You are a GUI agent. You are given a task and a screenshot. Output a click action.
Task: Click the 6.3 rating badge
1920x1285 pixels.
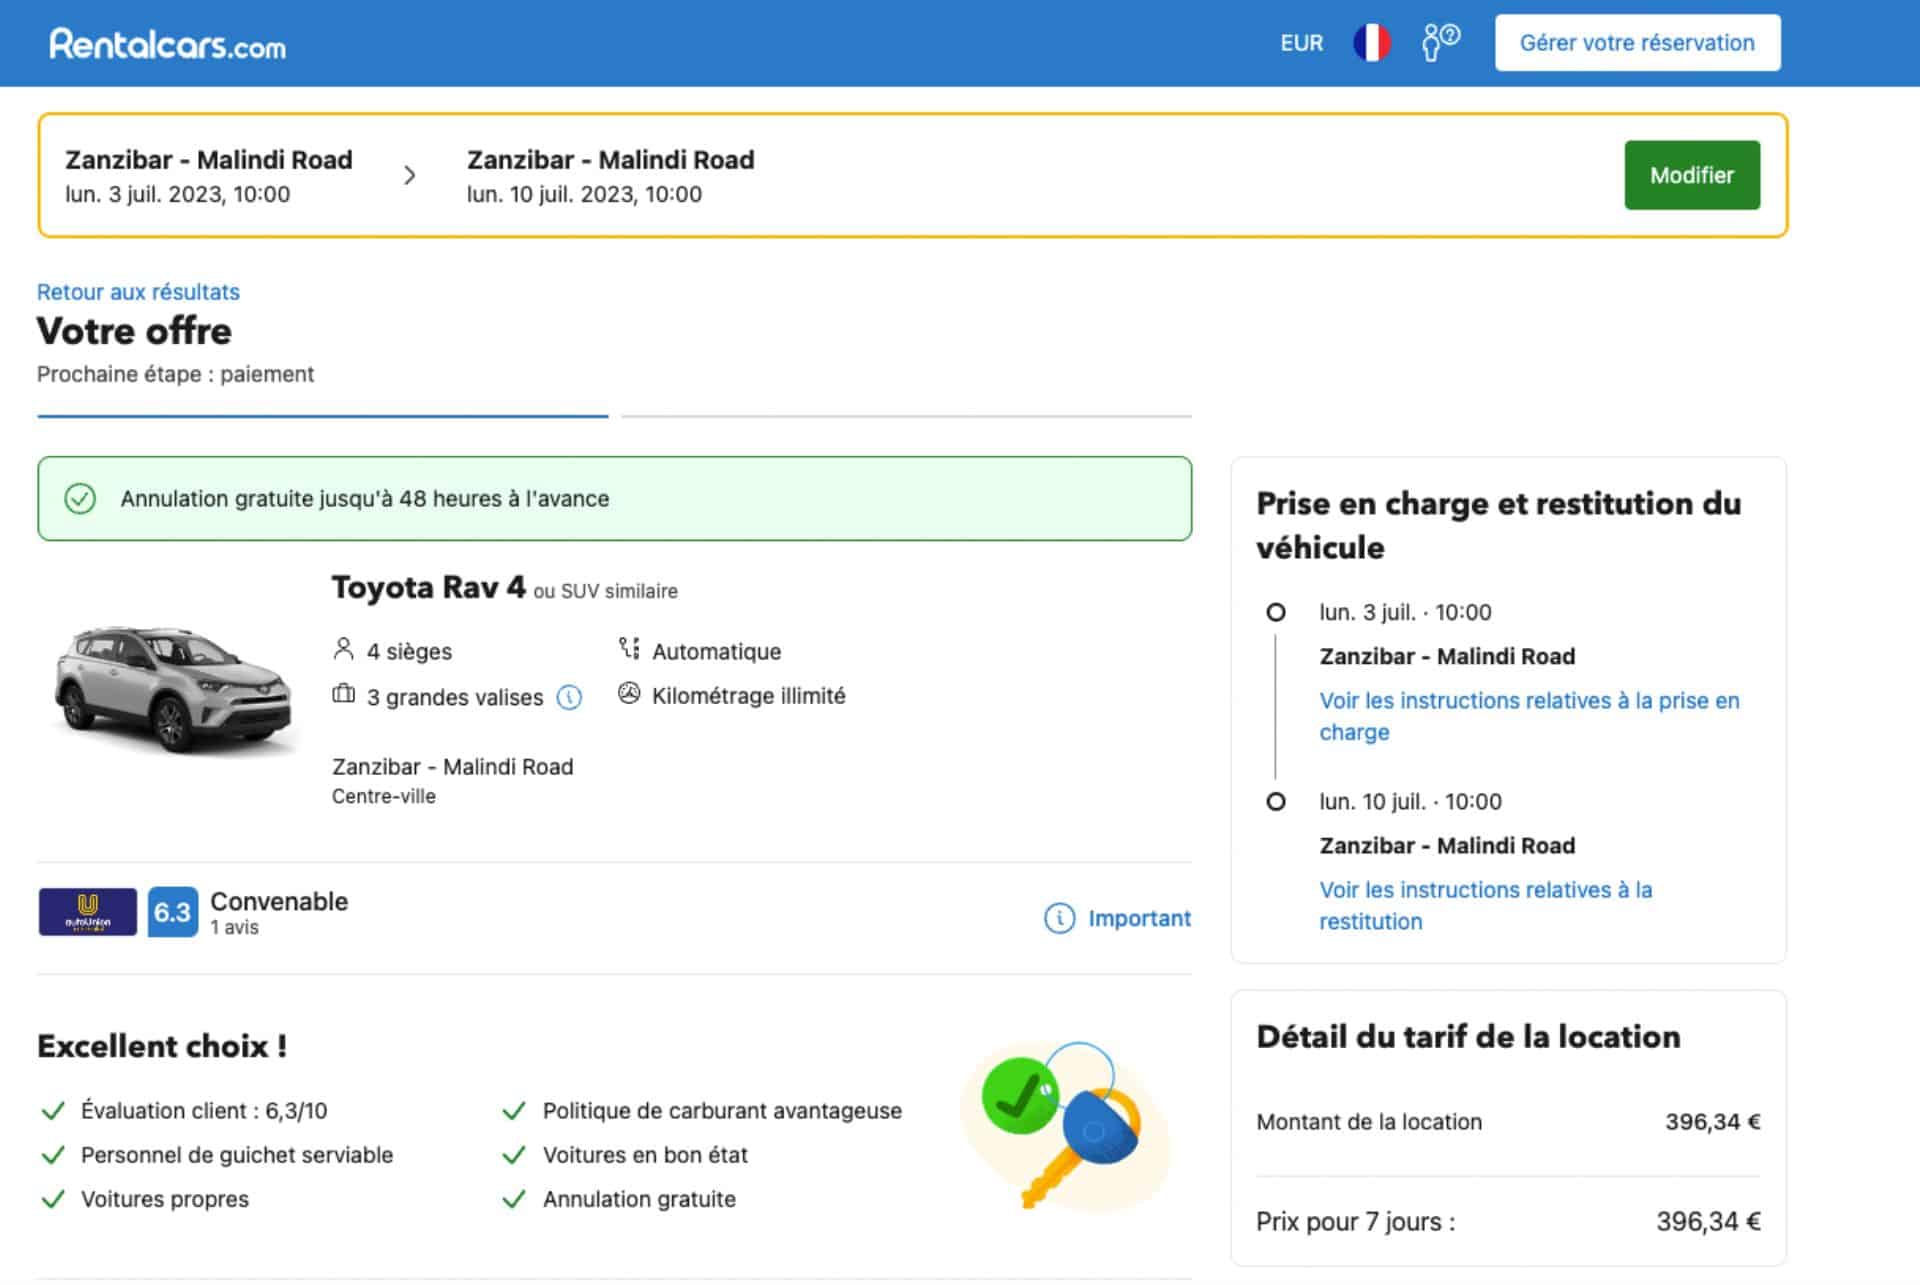tap(172, 912)
